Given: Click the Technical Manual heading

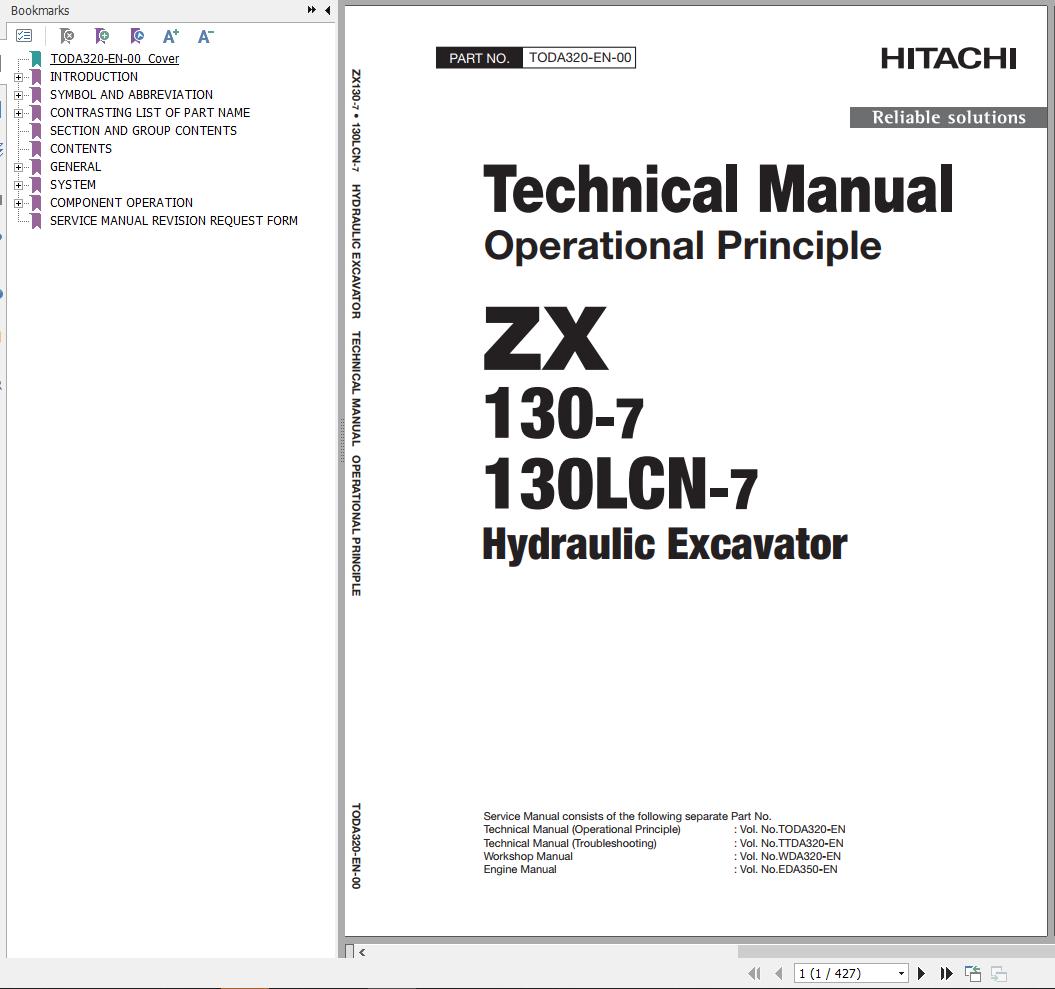Looking at the screenshot, I should coord(718,190).
